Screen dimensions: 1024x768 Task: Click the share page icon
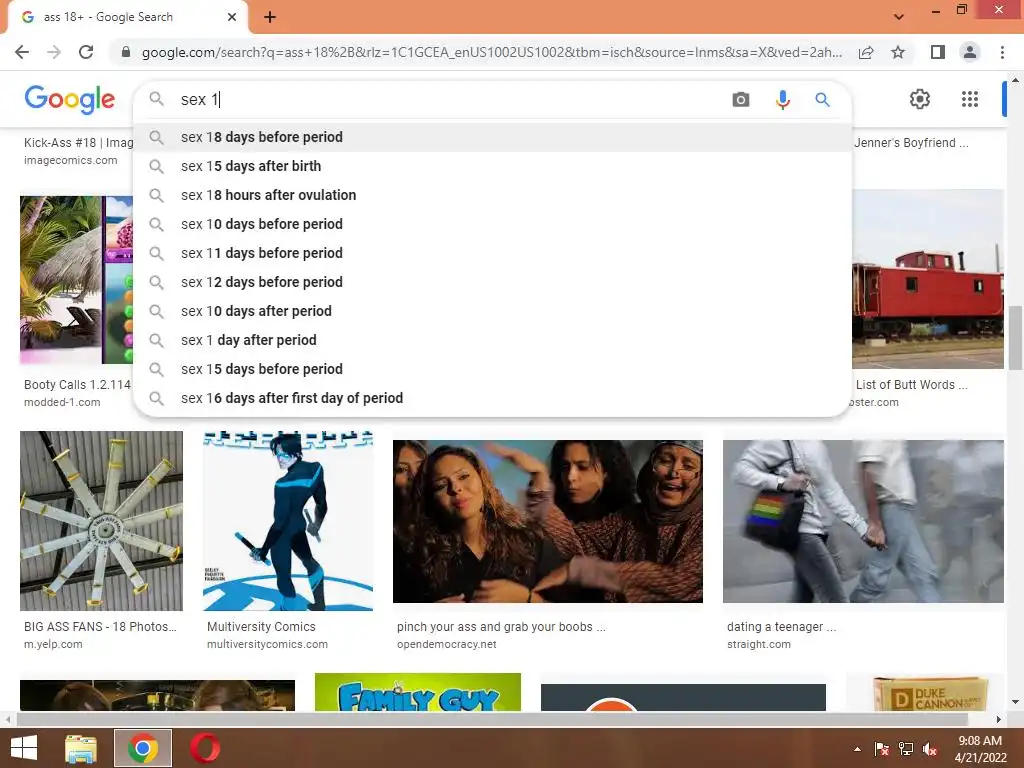[866, 52]
